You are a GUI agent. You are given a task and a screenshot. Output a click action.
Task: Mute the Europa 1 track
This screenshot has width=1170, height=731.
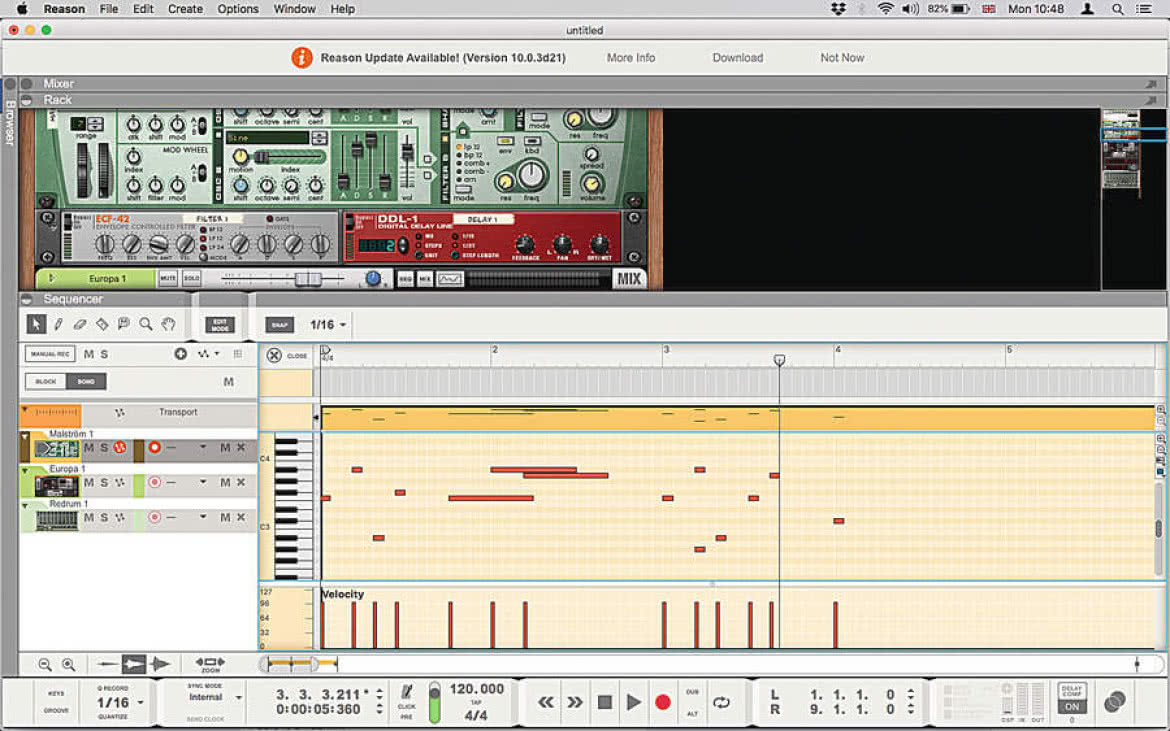coord(89,483)
